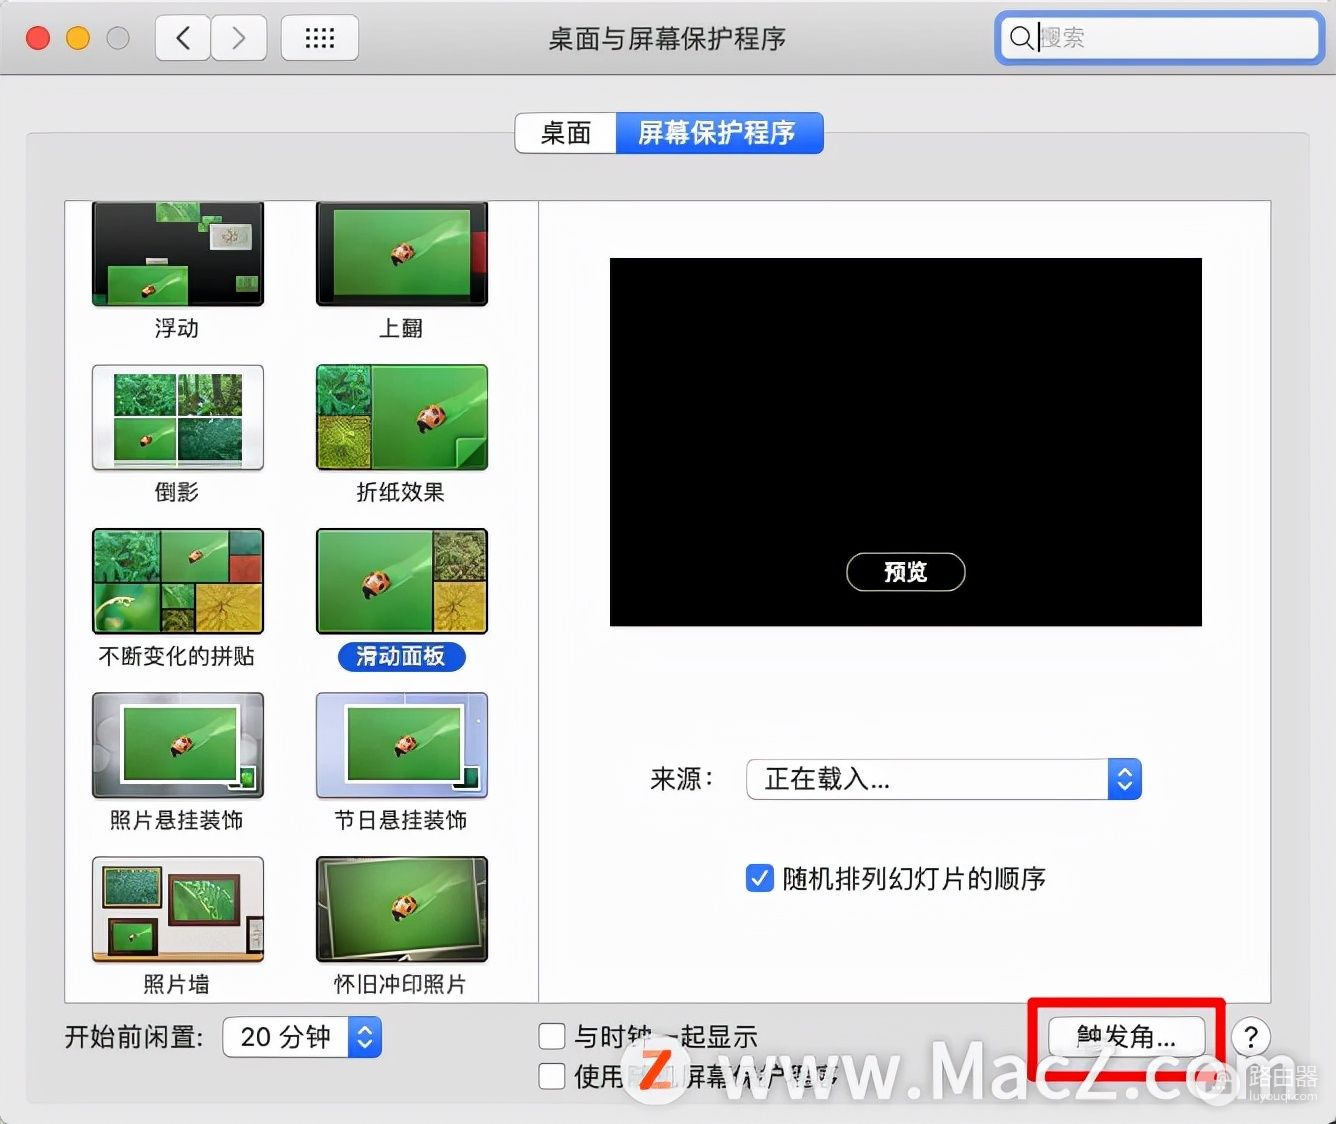Click the 折纸效果 label text

(401, 492)
